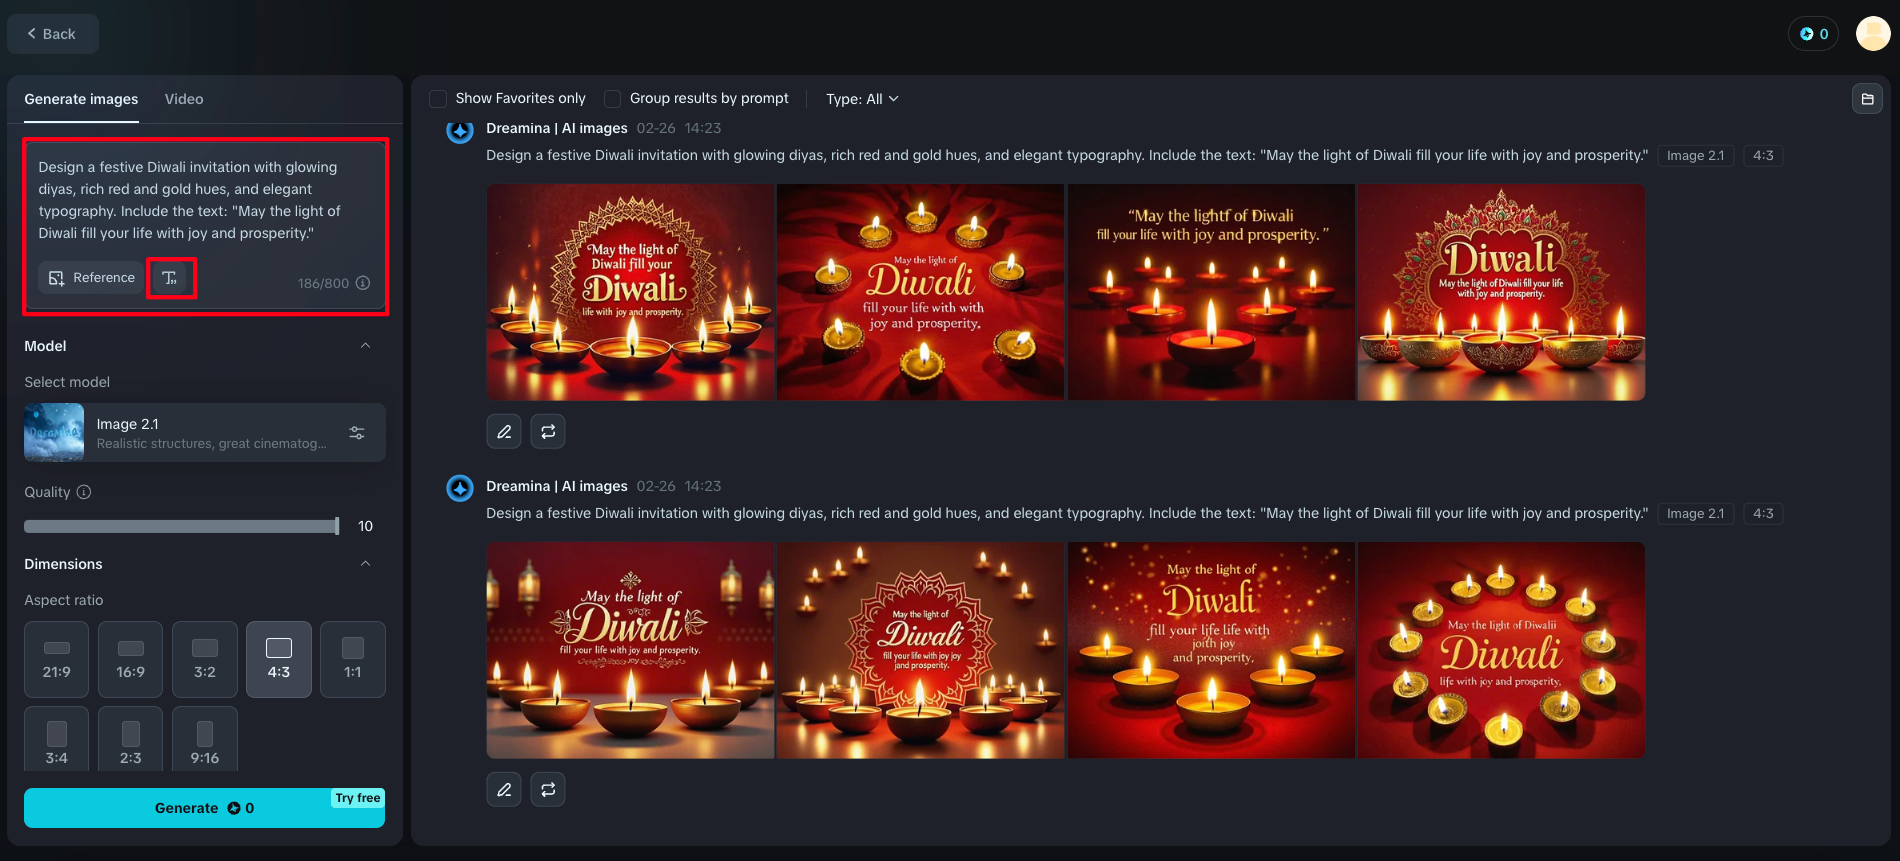
Task: Open first thumbnail in first result row
Action: pyautogui.click(x=631, y=292)
